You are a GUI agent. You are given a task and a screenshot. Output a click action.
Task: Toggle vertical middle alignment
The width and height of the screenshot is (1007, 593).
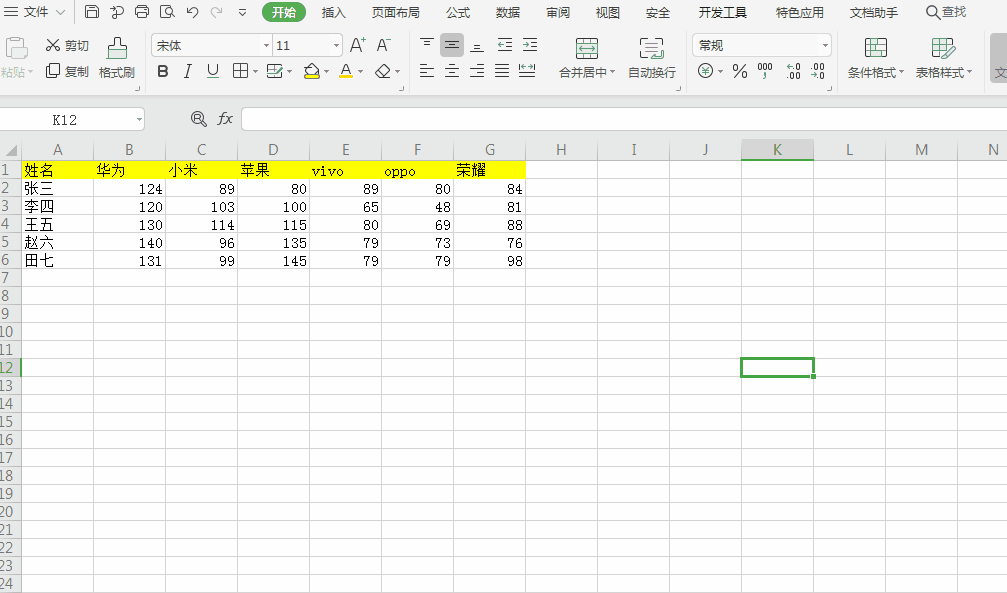(x=451, y=45)
